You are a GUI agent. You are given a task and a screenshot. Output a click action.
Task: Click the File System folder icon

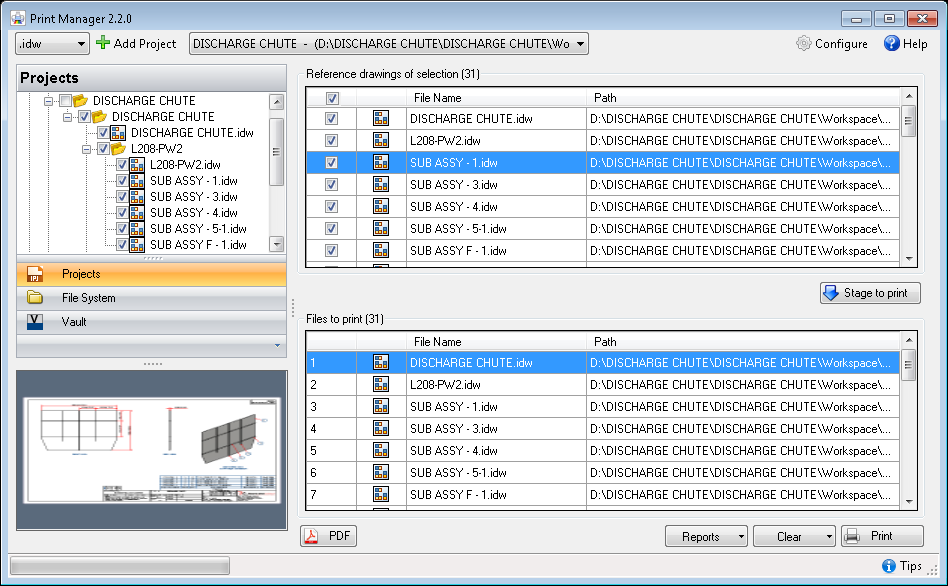pyautogui.click(x=35, y=298)
